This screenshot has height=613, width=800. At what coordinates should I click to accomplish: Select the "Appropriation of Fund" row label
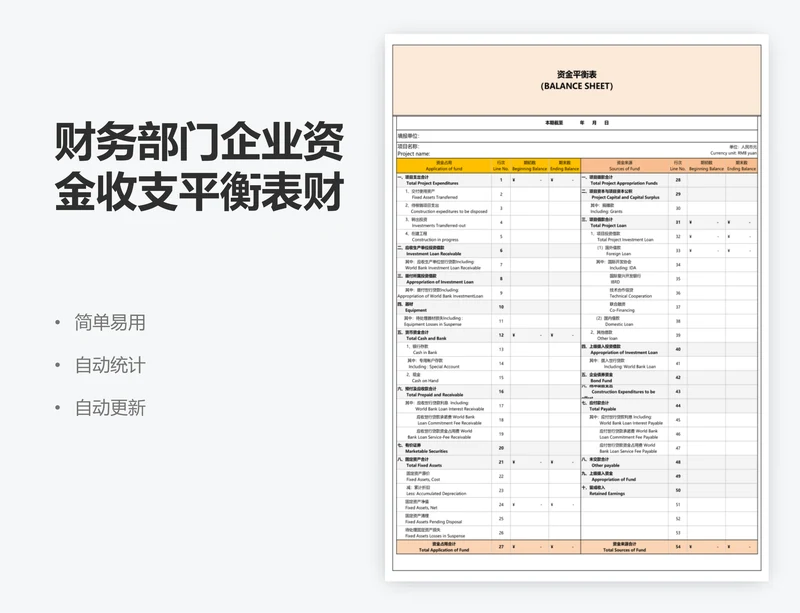click(613, 480)
